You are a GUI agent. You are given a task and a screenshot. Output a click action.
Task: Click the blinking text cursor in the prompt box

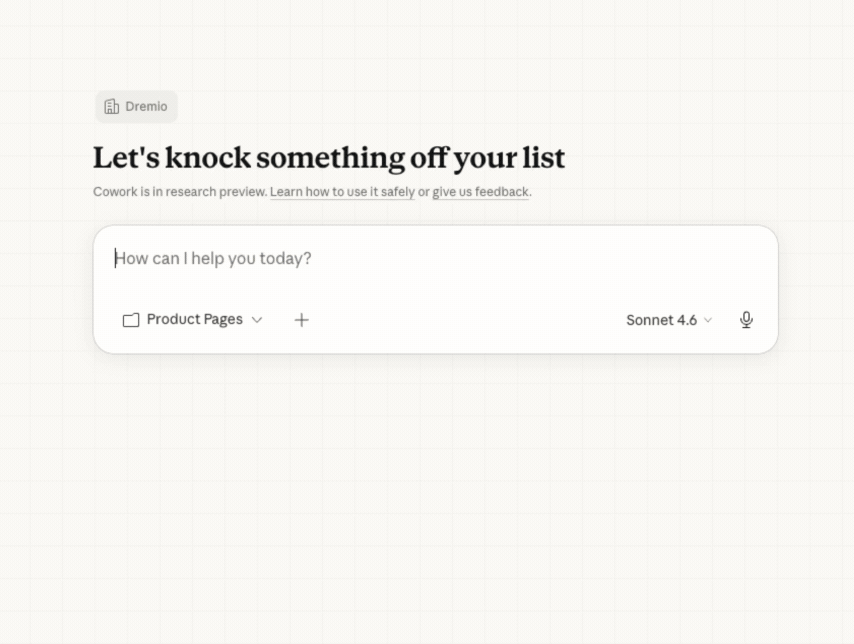116,259
